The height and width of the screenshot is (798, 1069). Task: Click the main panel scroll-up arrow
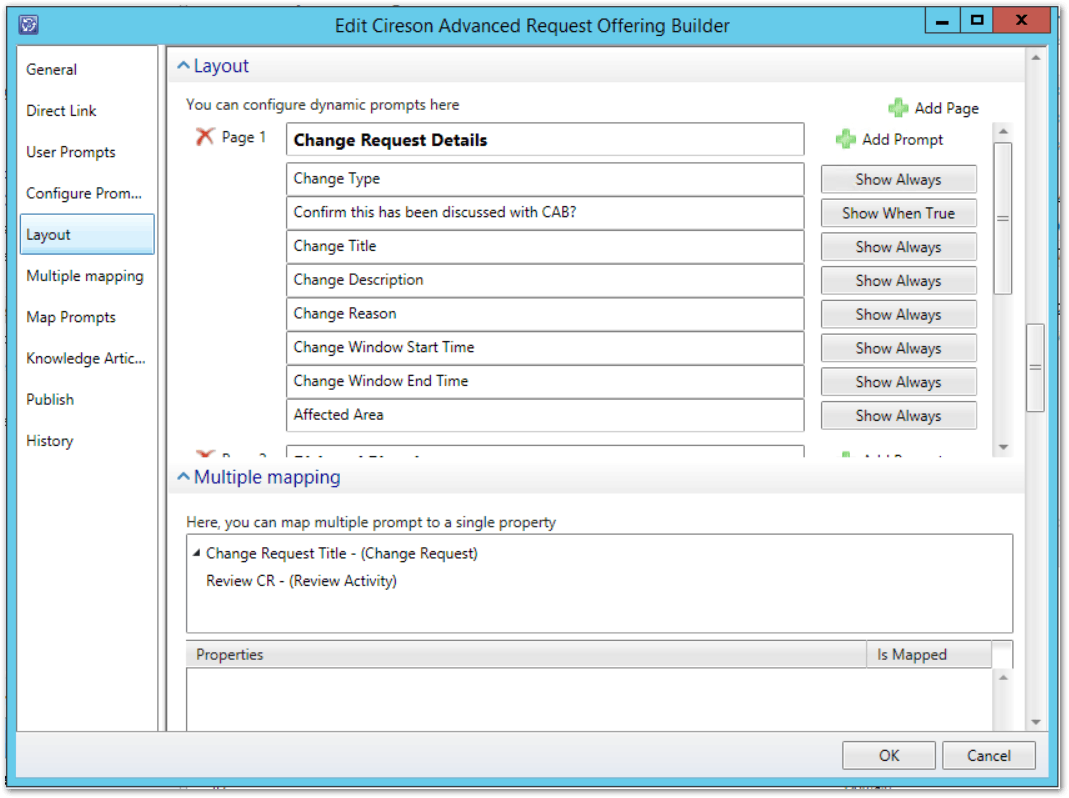point(1036,58)
